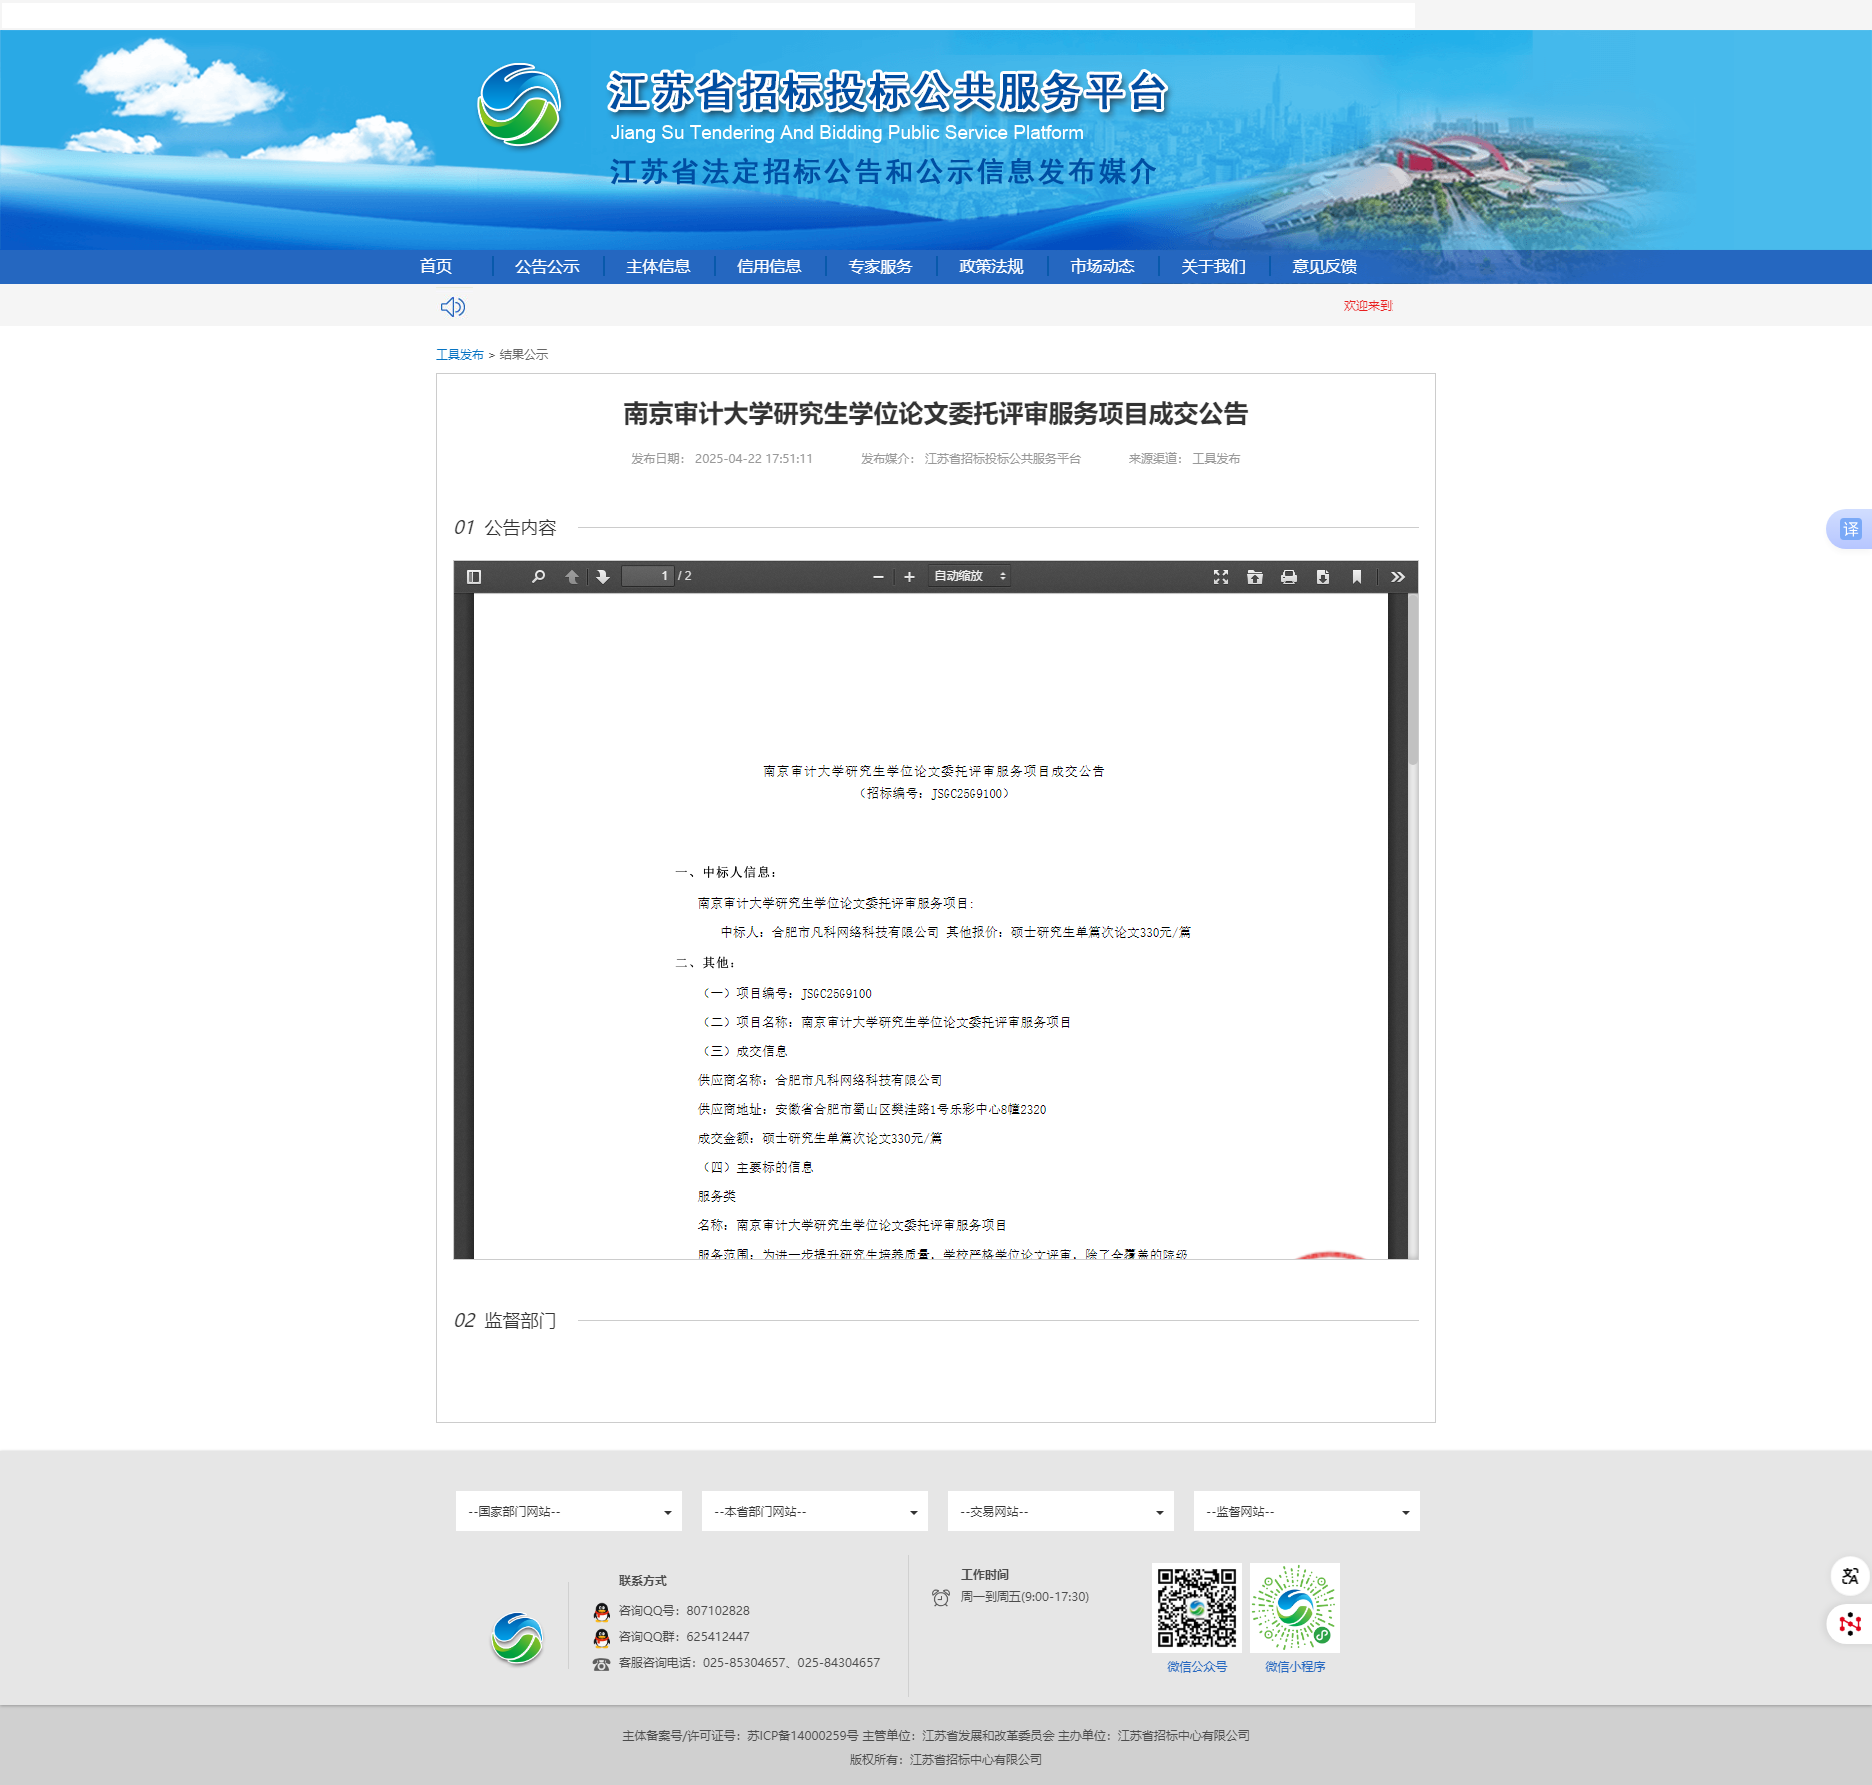Click the language translate floating icon
This screenshot has width=1872, height=1785.
[x=1850, y=1576]
